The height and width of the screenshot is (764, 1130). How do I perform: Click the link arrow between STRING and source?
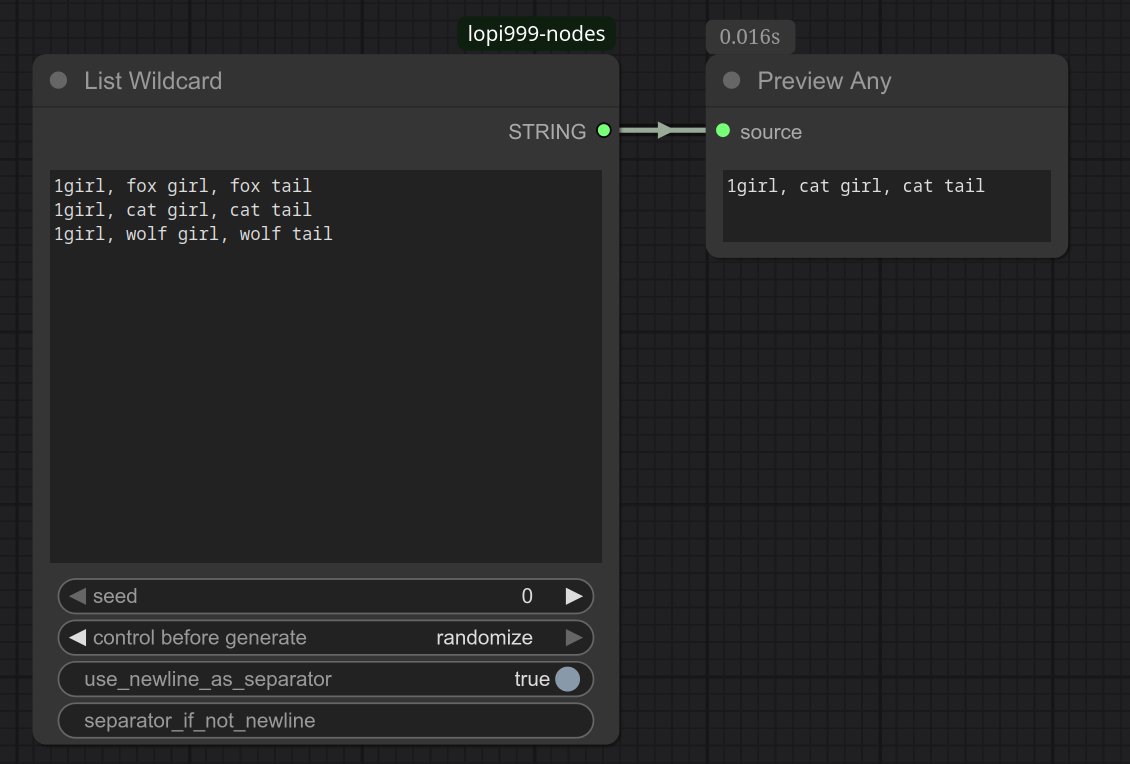[663, 130]
